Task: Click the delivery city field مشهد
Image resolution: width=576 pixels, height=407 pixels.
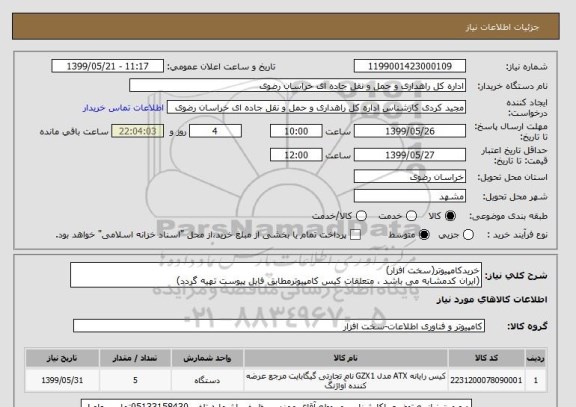Action: (410, 196)
